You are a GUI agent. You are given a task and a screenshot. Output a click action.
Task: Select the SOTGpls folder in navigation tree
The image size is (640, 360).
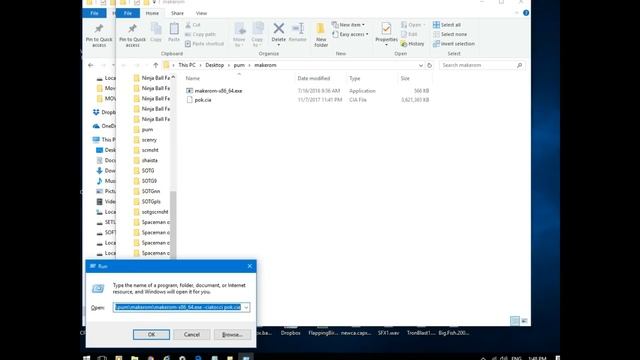[151, 202]
